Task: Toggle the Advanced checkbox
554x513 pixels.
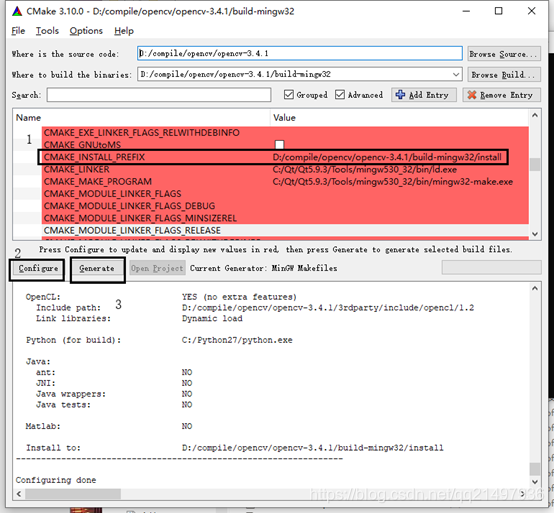Action: 340,95
